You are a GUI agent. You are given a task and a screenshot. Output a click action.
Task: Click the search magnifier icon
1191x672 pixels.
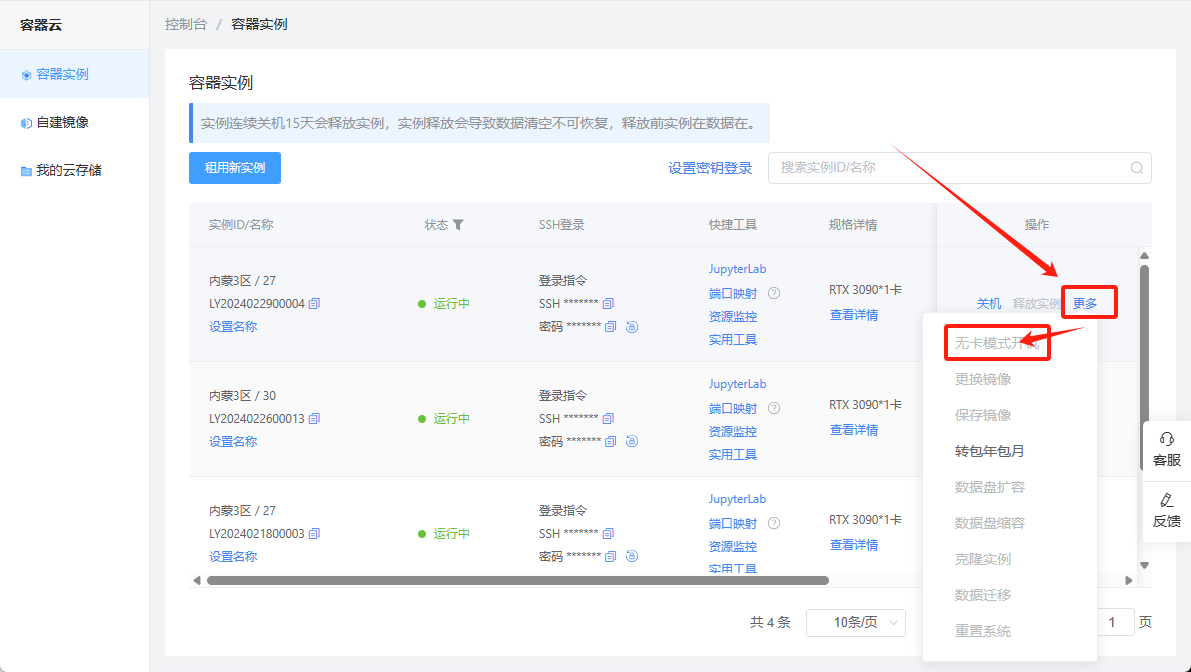point(1136,168)
